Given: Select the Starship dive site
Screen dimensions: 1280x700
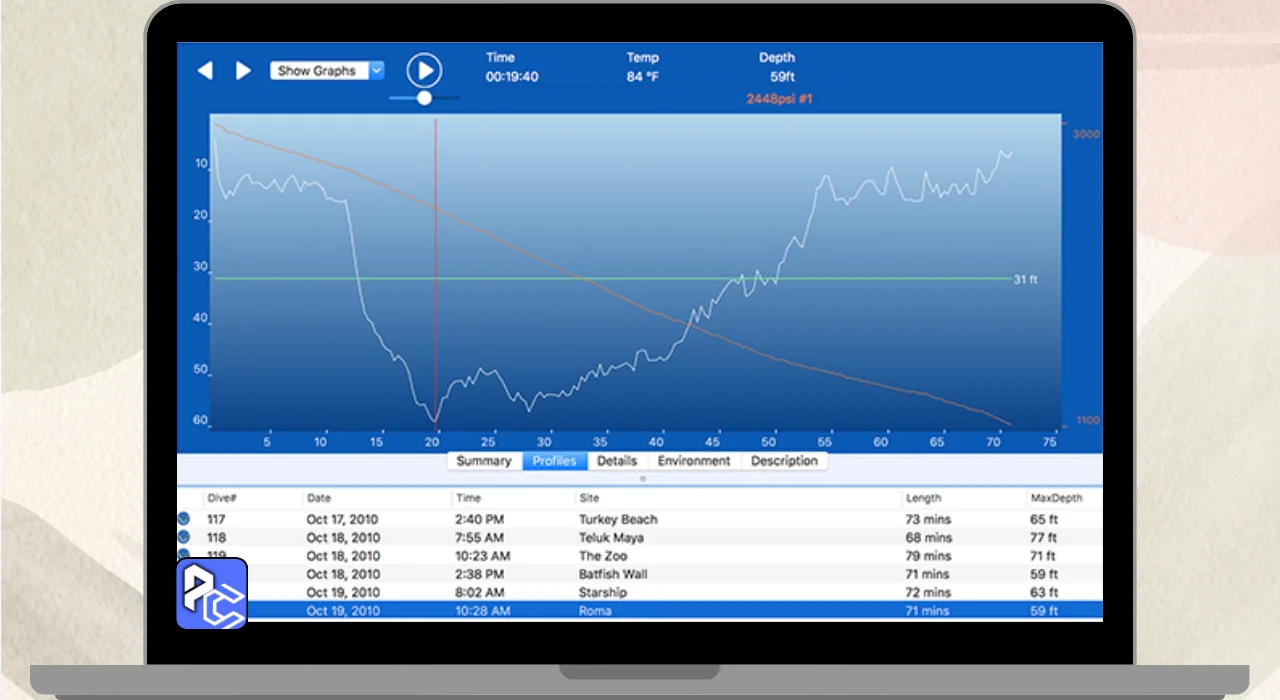Looking at the screenshot, I should 603,592.
